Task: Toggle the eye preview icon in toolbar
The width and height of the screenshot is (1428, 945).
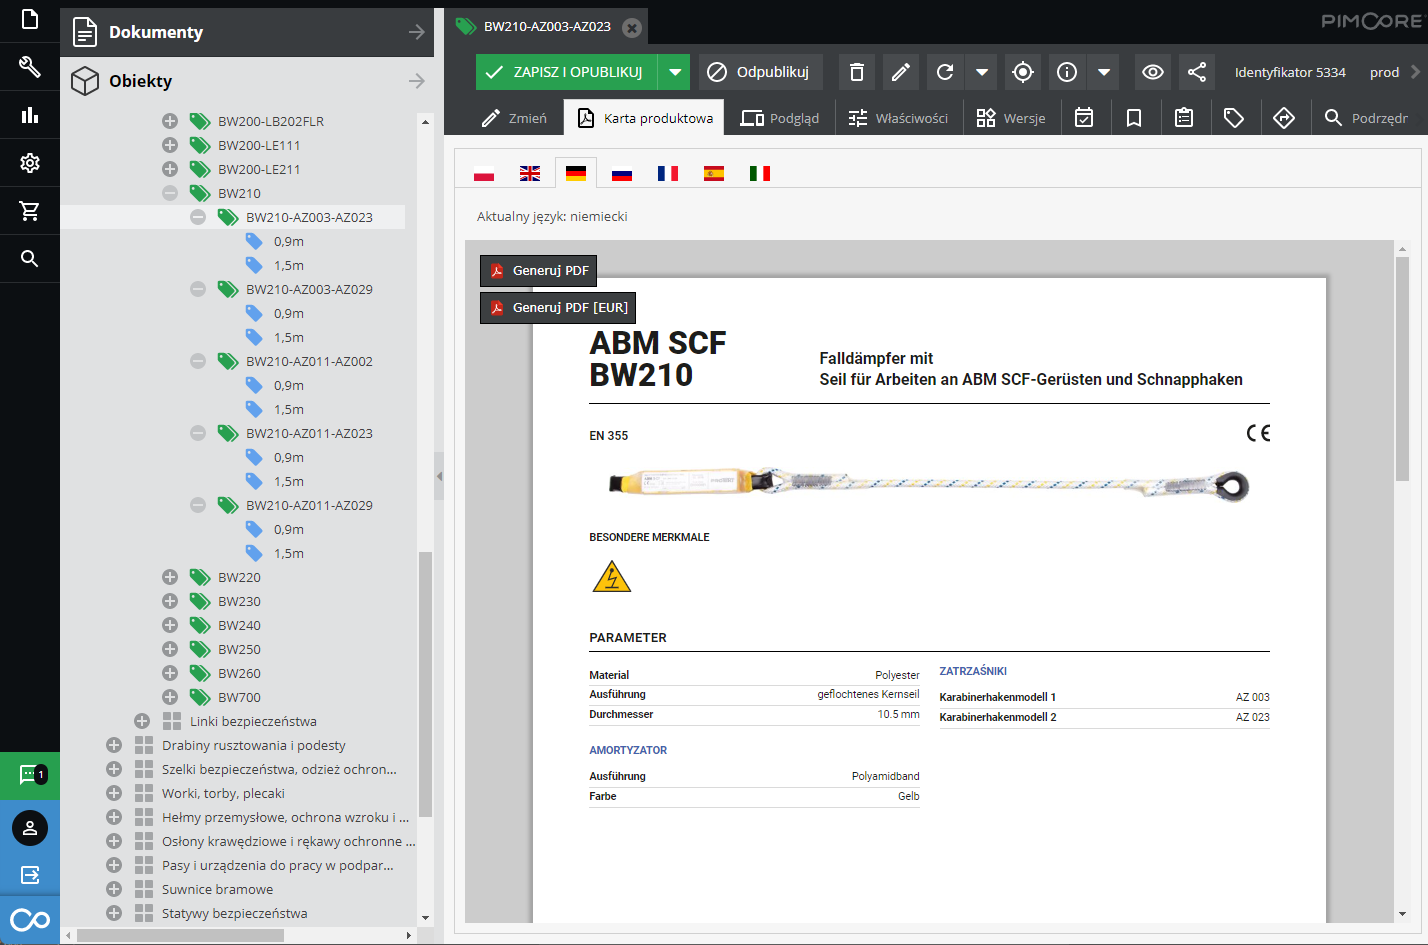Action: pyautogui.click(x=1153, y=72)
